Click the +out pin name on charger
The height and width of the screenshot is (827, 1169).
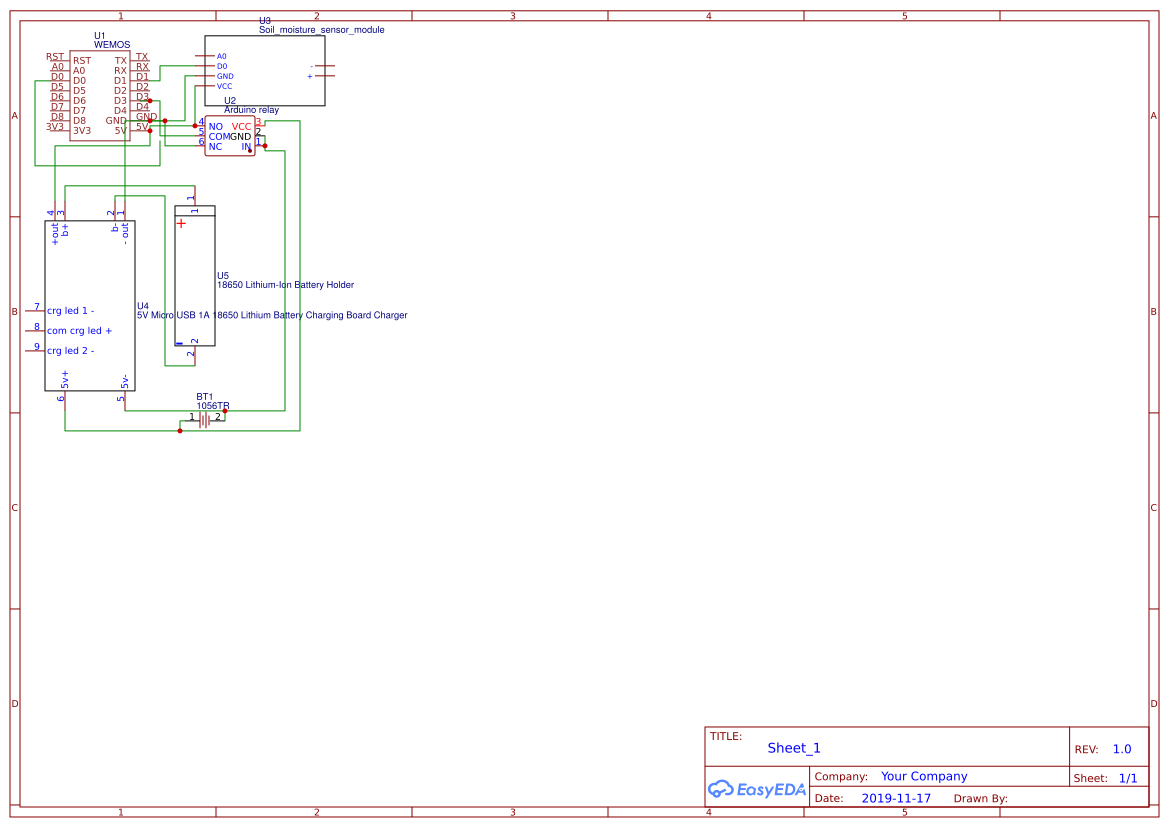point(55,234)
